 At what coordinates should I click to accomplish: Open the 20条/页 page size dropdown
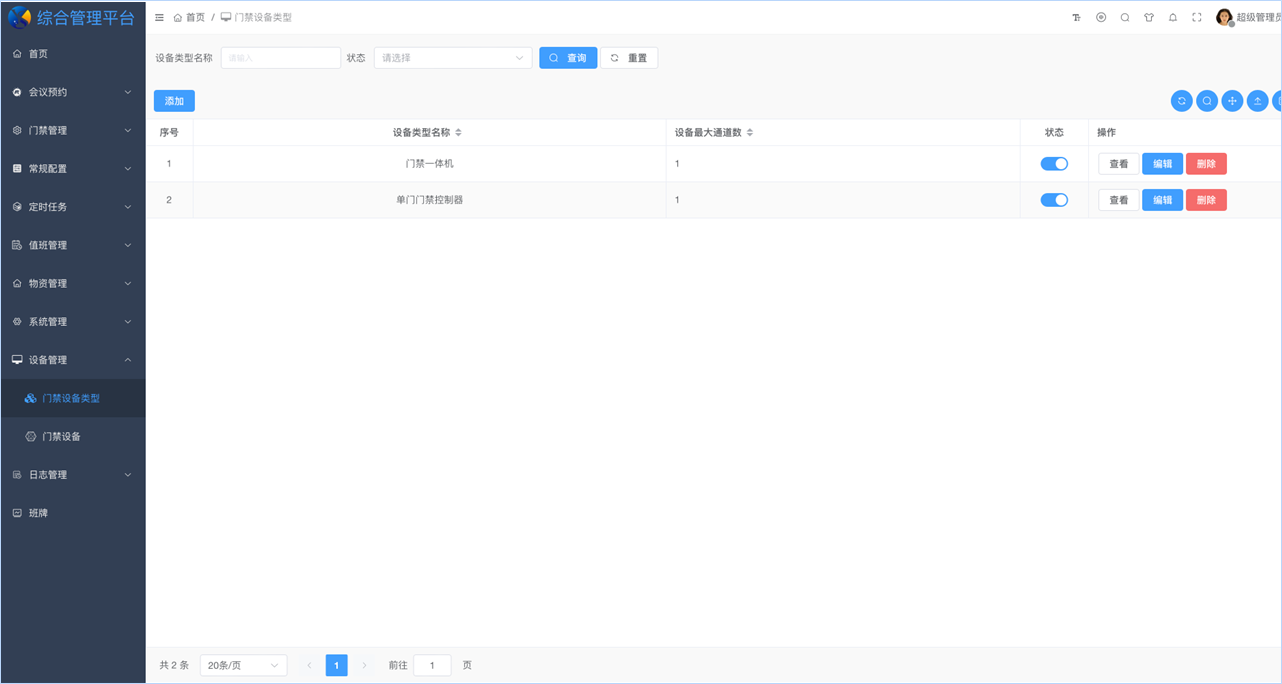coord(243,665)
